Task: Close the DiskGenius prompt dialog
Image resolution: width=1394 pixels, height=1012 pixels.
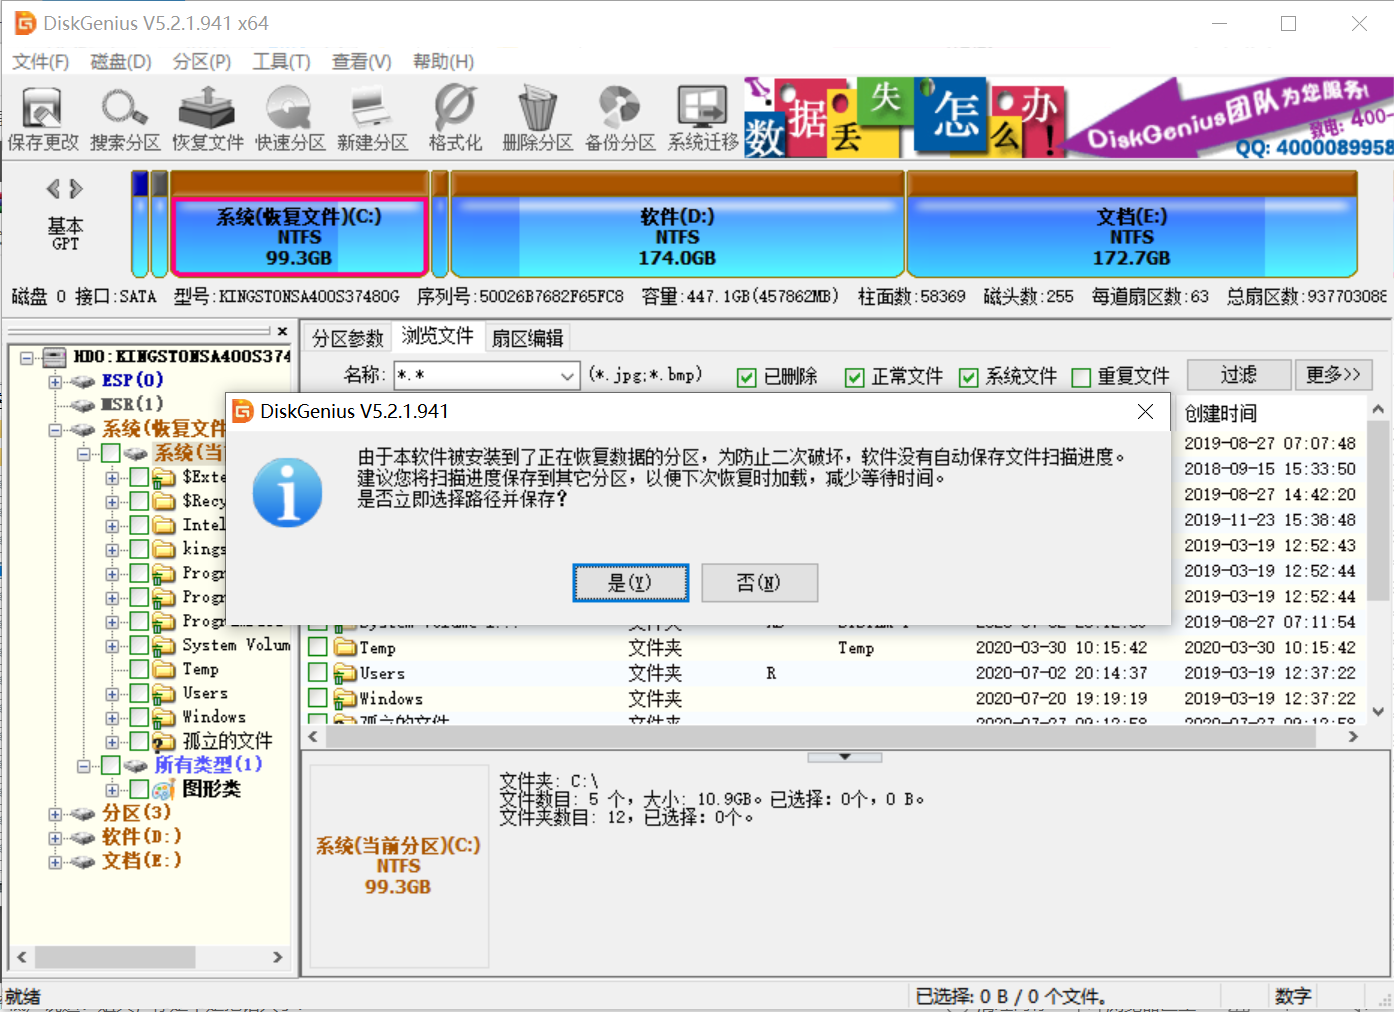Action: pos(1145,411)
